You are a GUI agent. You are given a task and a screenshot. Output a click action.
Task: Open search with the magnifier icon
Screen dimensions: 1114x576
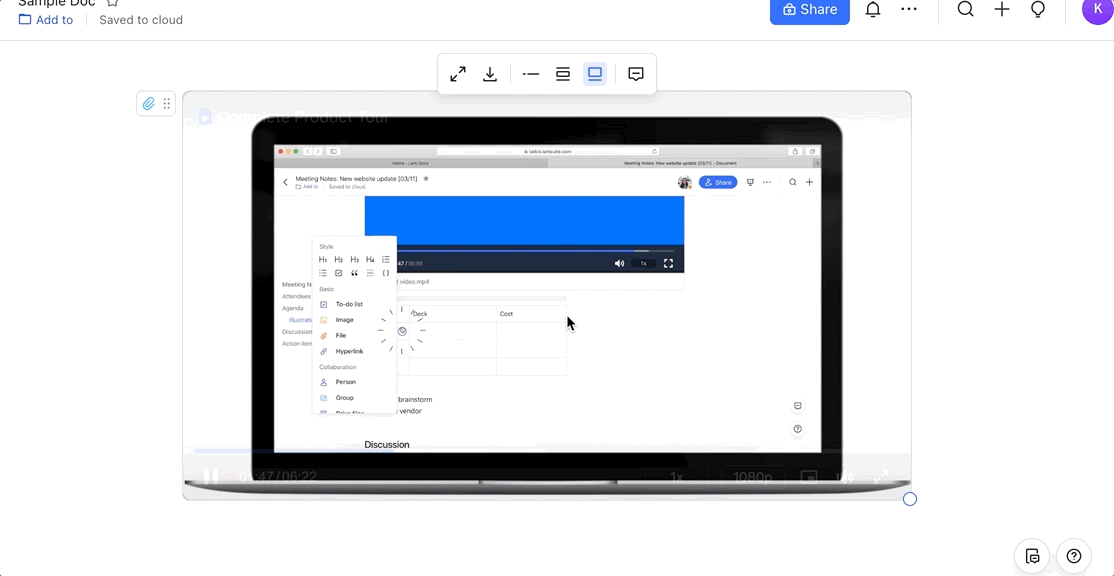[965, 9]
